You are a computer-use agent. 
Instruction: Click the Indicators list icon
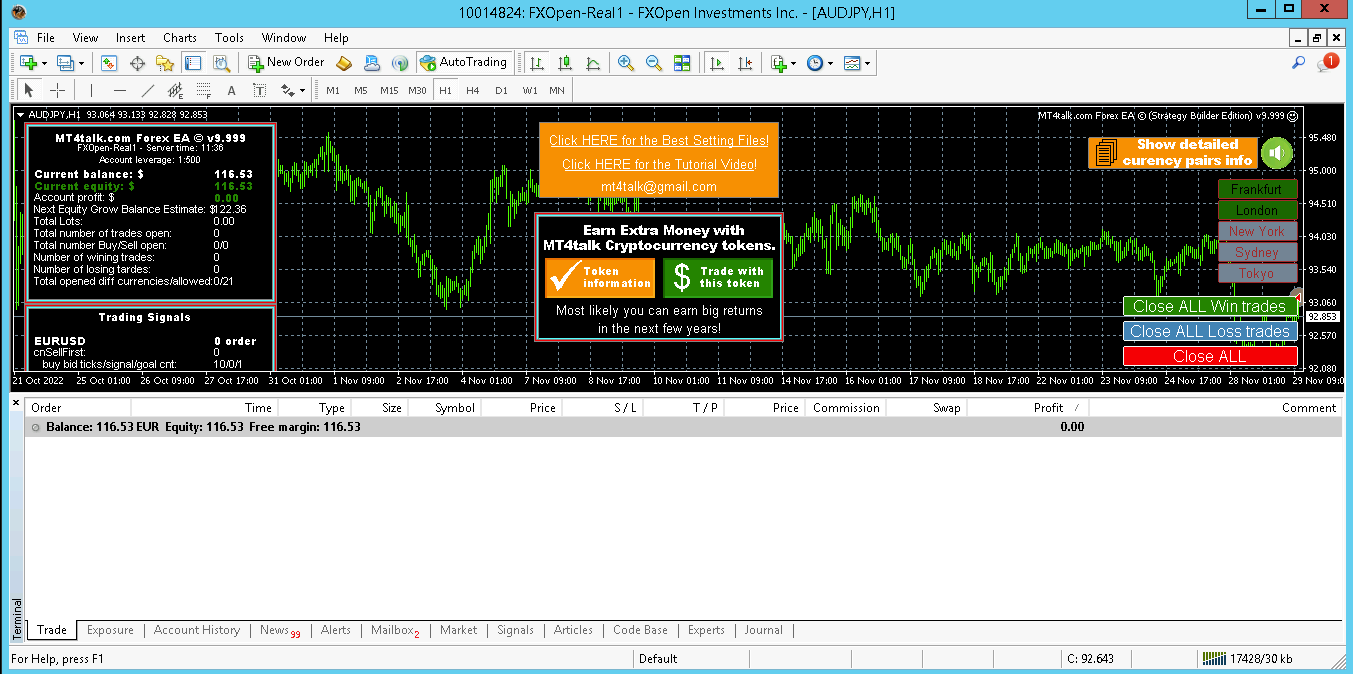click(x=779, y=62)
